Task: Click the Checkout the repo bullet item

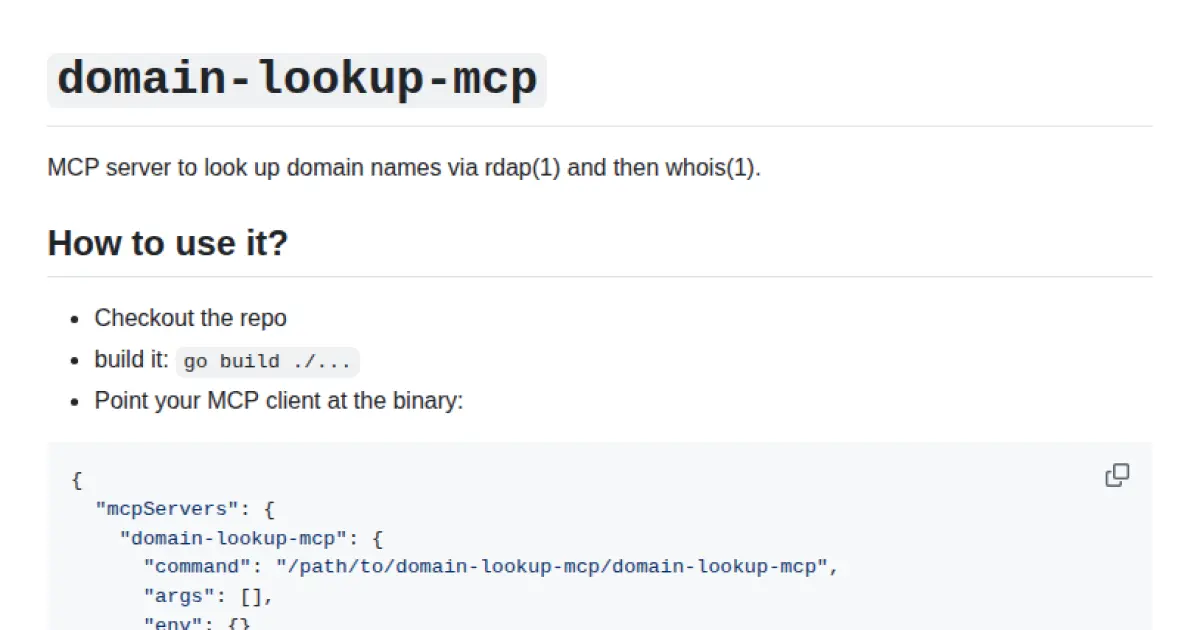Action: point(190,318)
